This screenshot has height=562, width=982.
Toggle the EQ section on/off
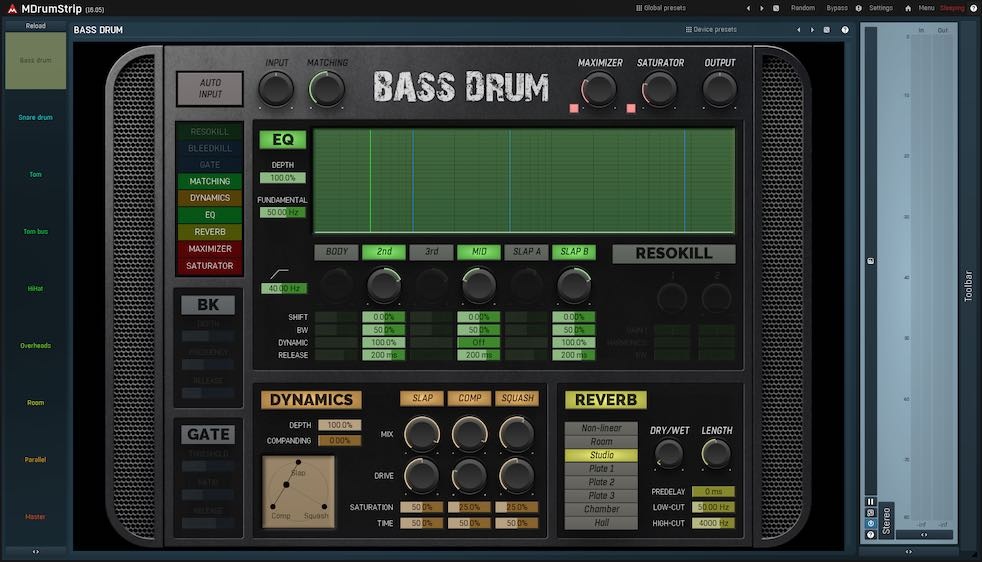[283, 140]
